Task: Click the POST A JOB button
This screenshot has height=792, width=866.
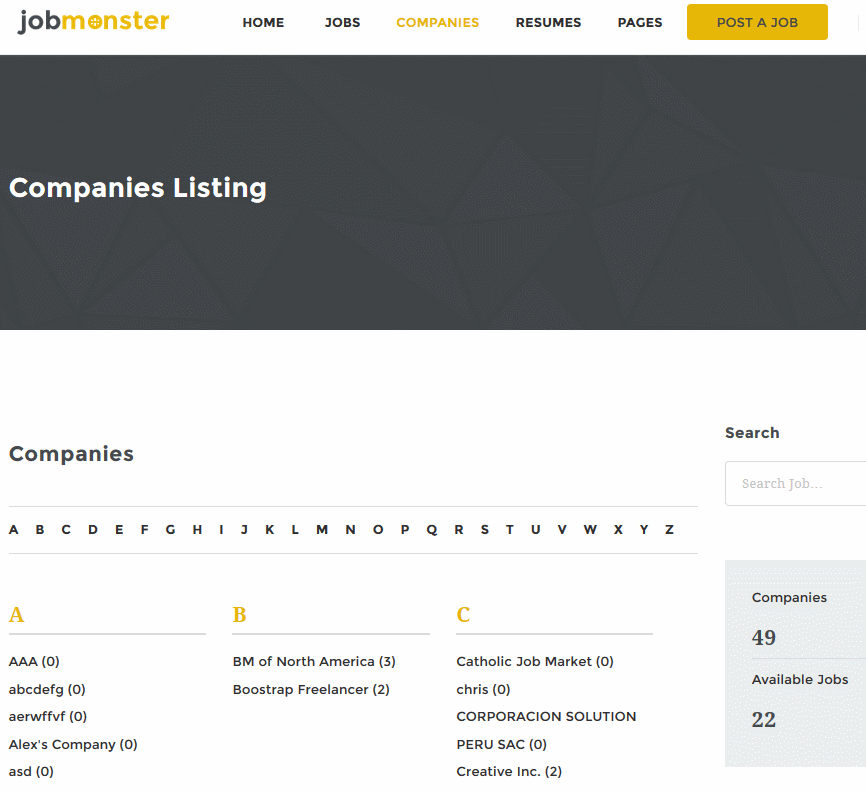Action: tap(757, 22)
